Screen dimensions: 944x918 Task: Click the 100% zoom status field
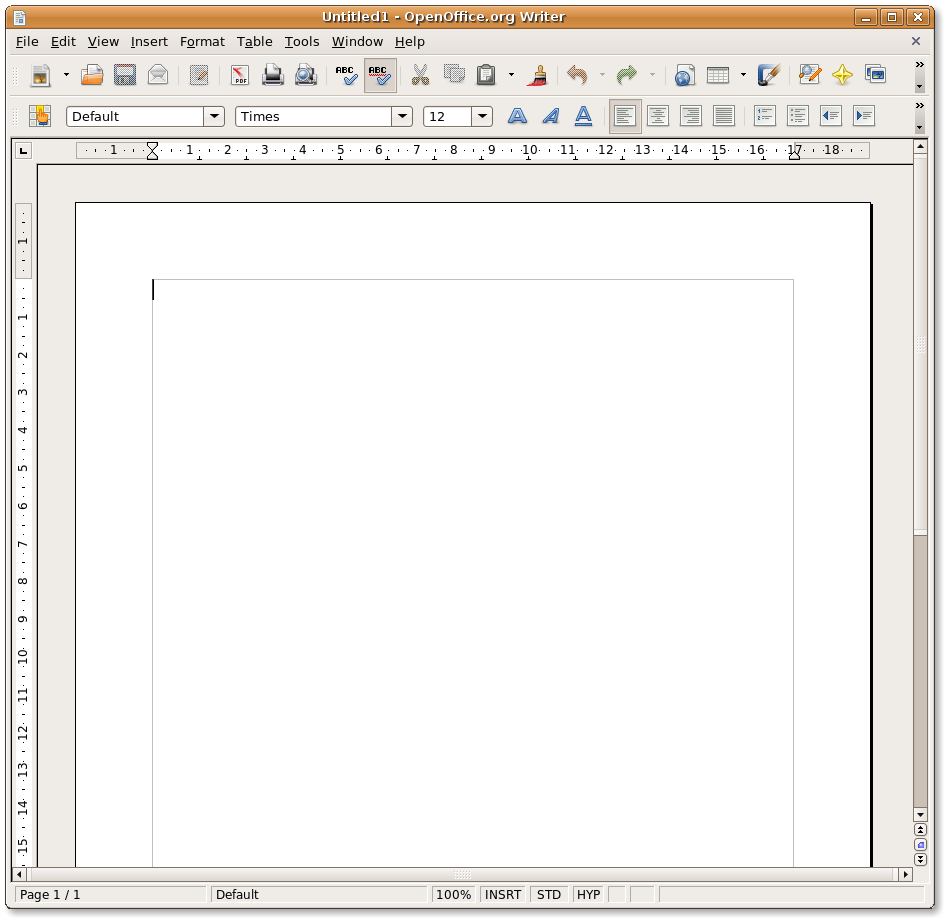click(x=453, y=895)
